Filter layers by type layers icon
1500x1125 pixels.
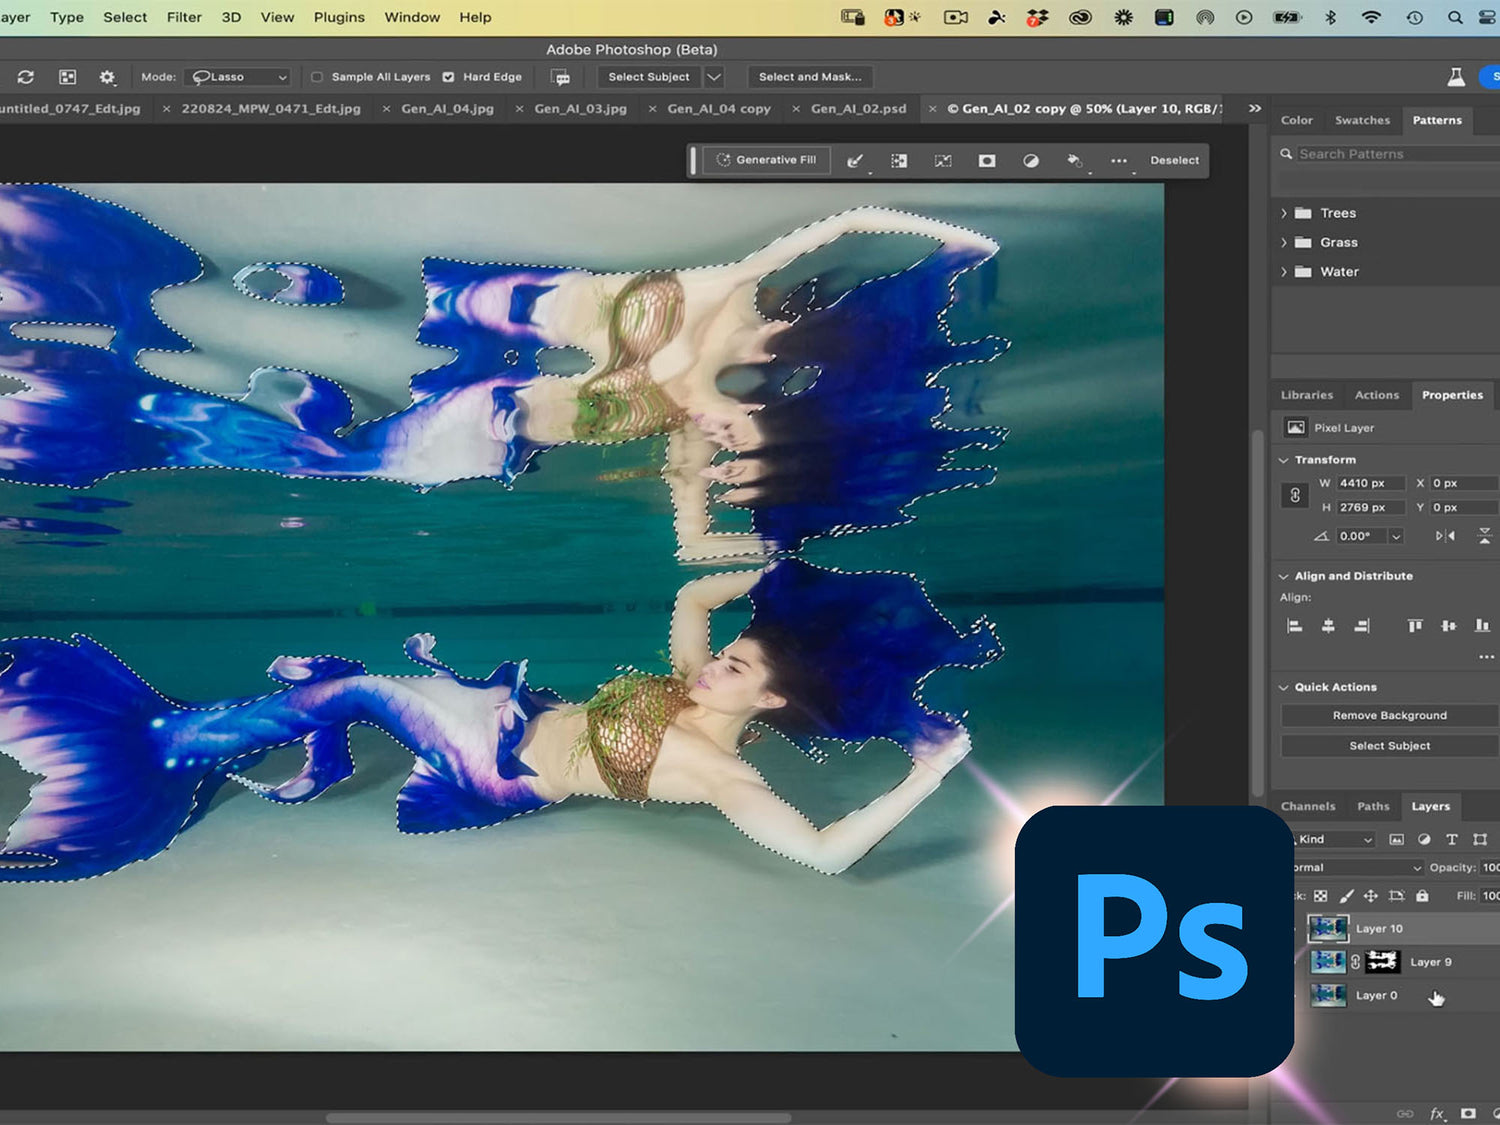click(x=1451, y=839)
